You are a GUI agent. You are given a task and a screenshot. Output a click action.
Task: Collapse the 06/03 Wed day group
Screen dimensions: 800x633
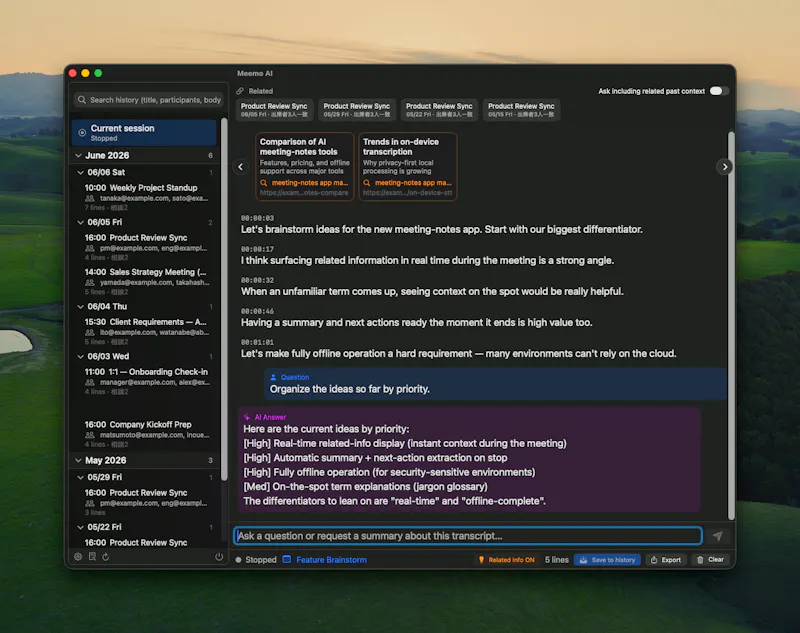[80, 357]
